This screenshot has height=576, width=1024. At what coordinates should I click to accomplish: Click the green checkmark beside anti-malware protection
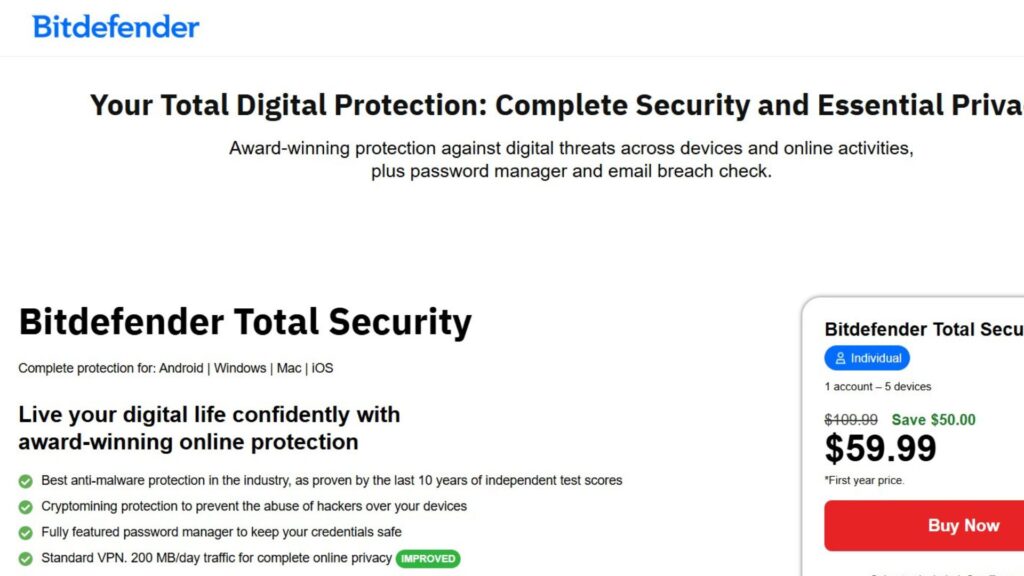tap(25, 481)
